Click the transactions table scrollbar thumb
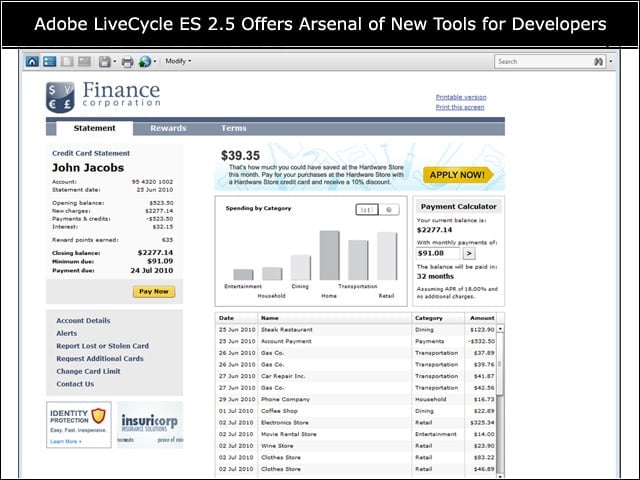The height and width of the screenshot is (480, 640). (x=500, y=364)
